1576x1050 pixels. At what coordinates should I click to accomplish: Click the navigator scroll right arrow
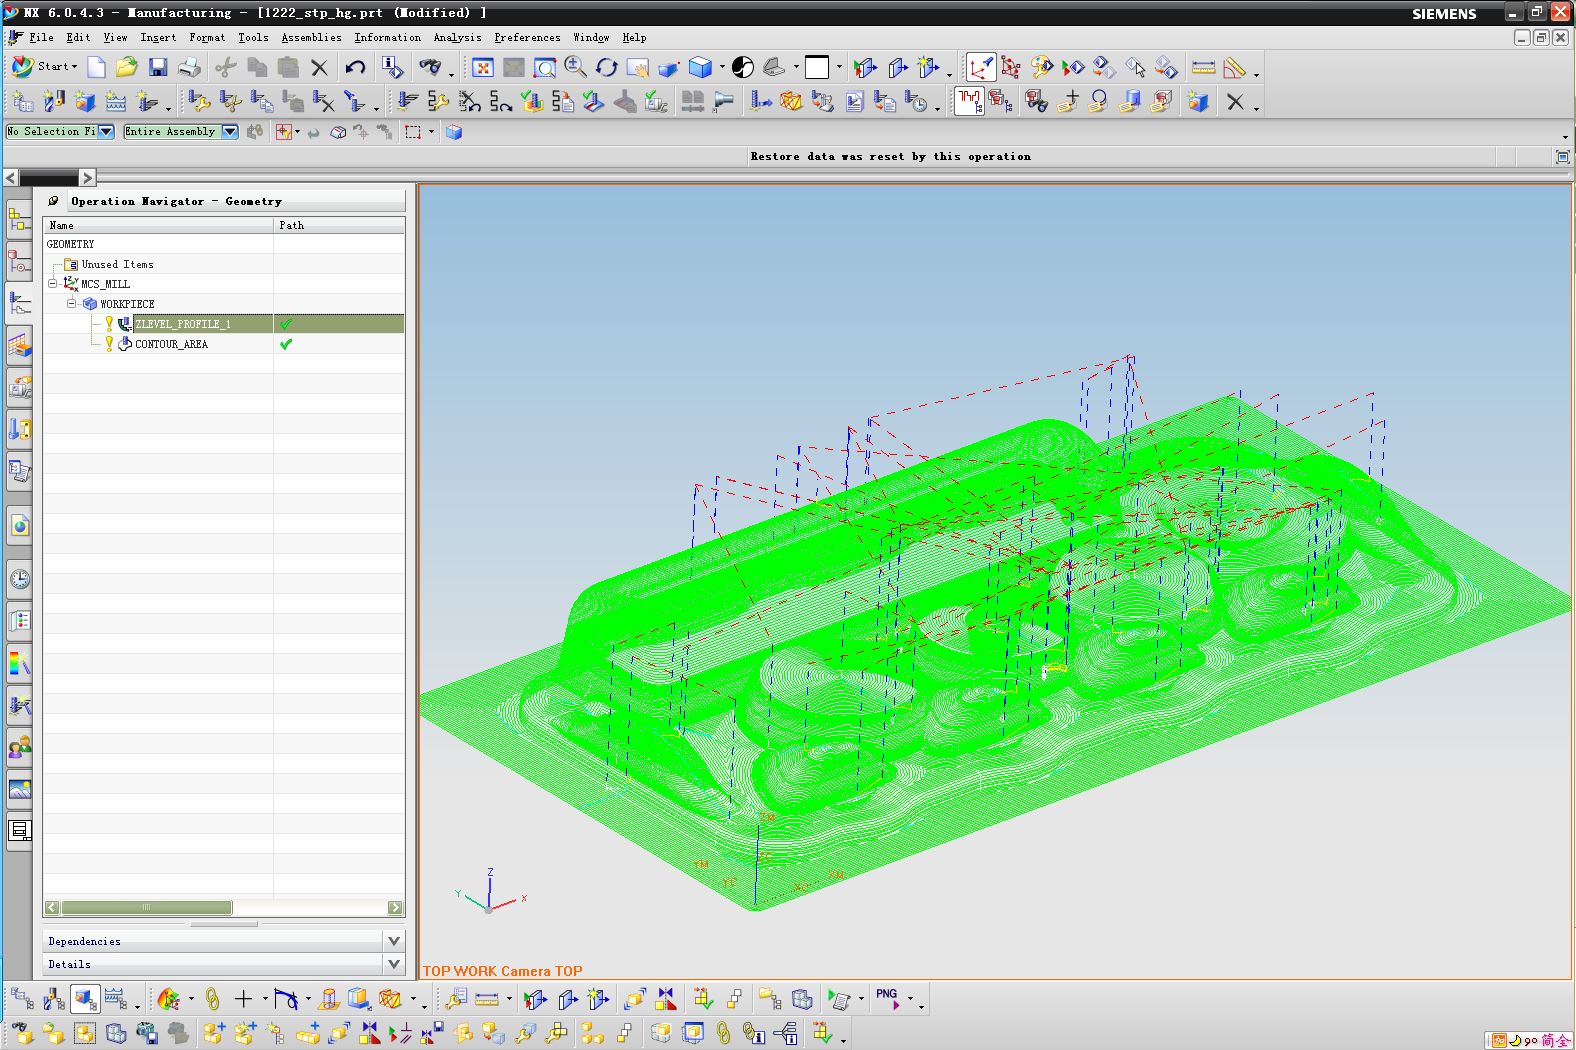click(x=395, y=908)
